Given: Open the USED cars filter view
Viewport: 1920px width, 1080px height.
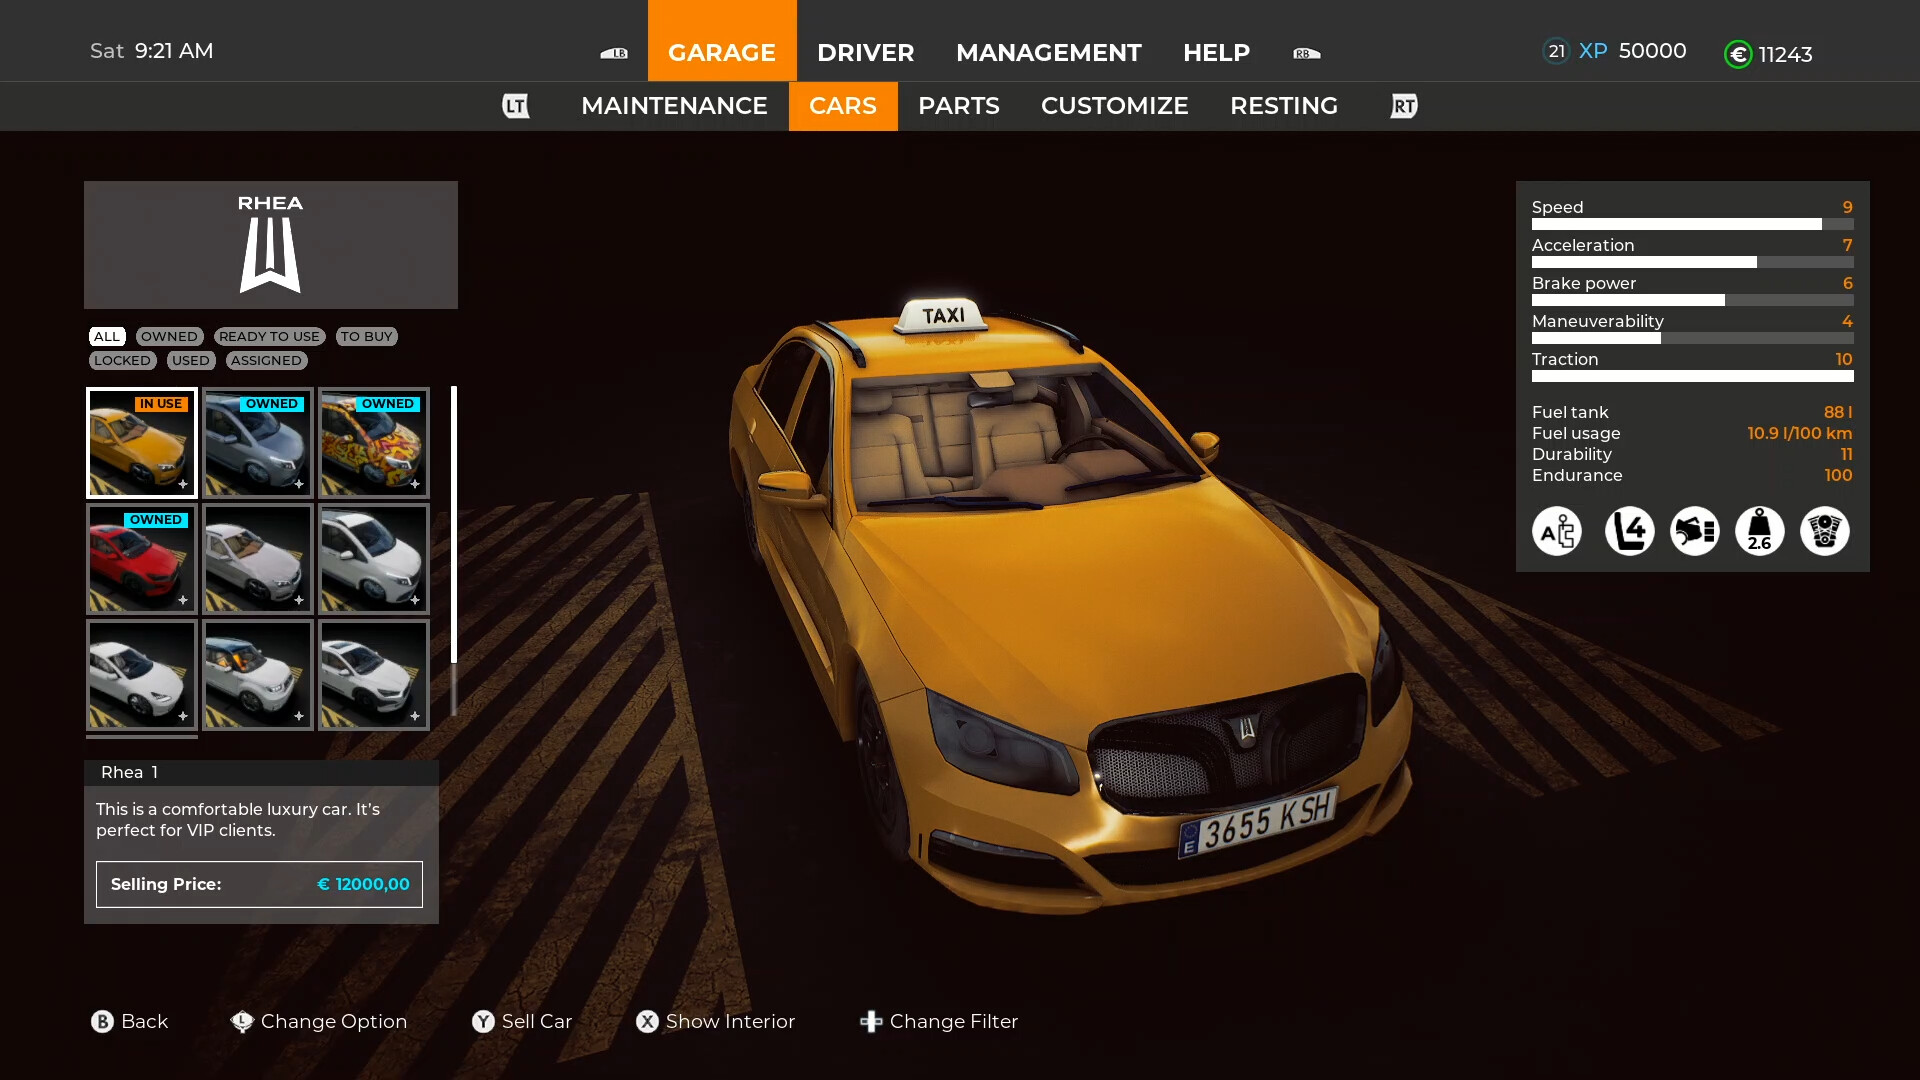Looking at the screenshot, I should (190, 360).
